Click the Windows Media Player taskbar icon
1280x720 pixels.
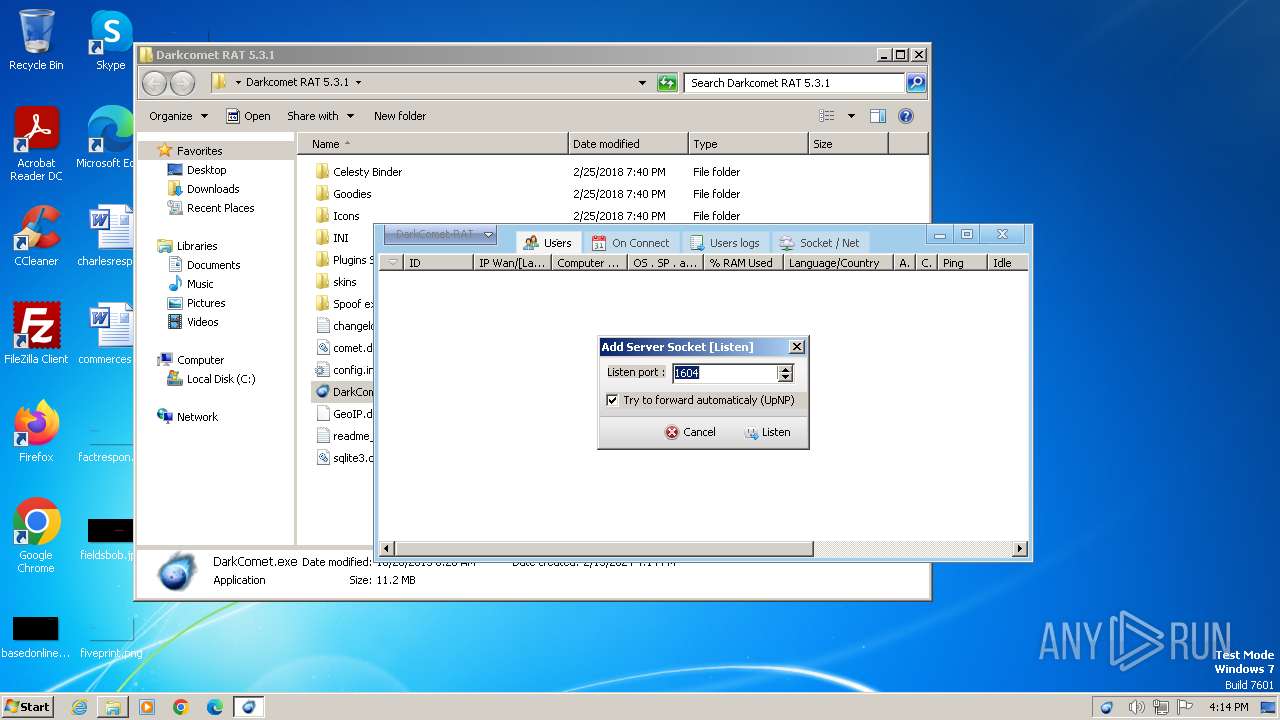pyautogui.click(x=147, y=707)
